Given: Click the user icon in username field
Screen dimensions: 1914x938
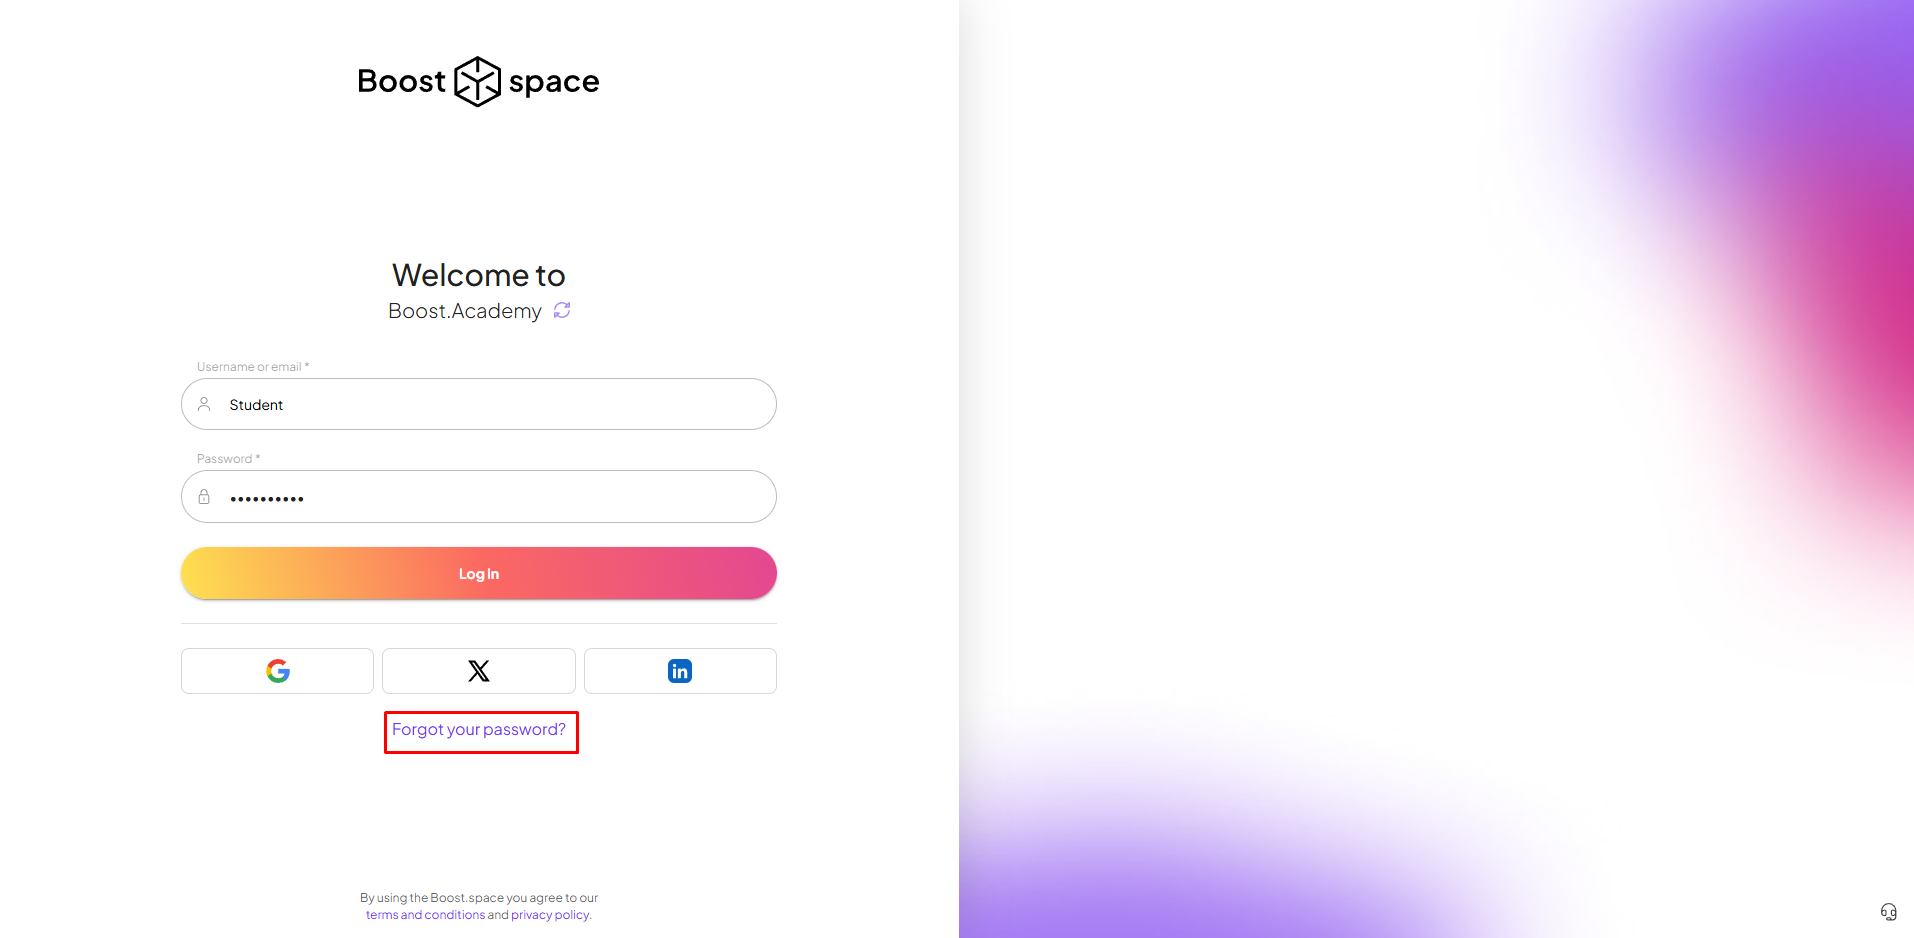Looking at the screenshot, I should [204, 404].
